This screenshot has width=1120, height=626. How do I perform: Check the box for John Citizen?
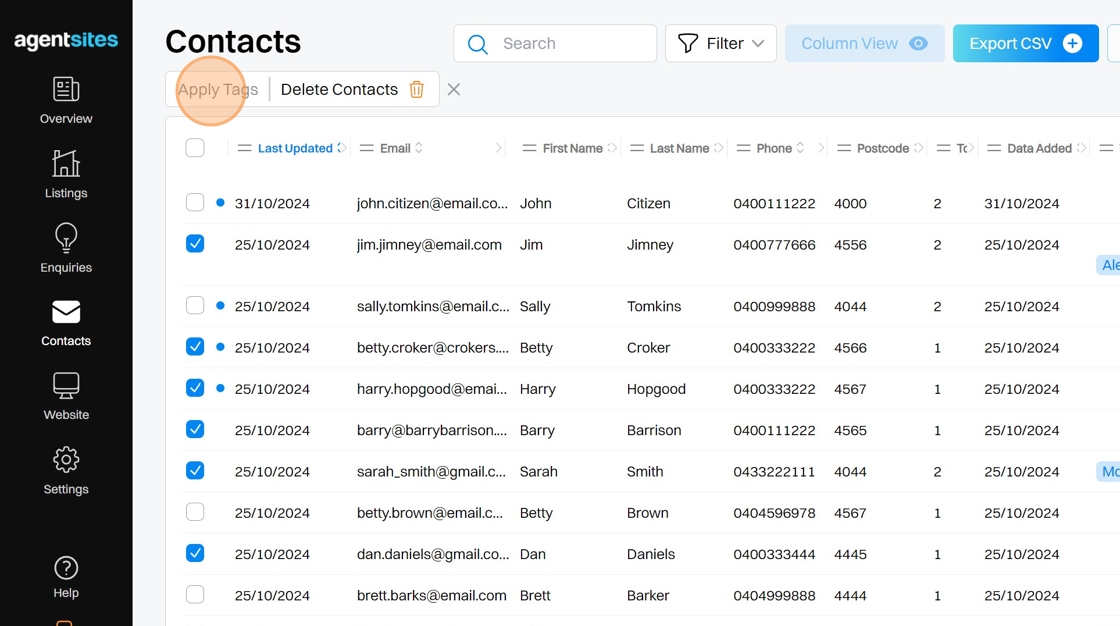195,203
